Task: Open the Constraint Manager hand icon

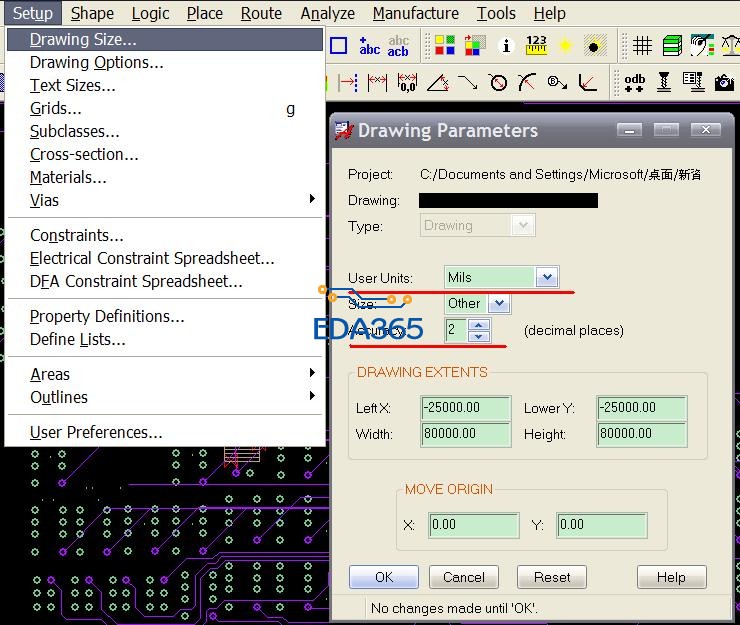Action: pos(702,45)
